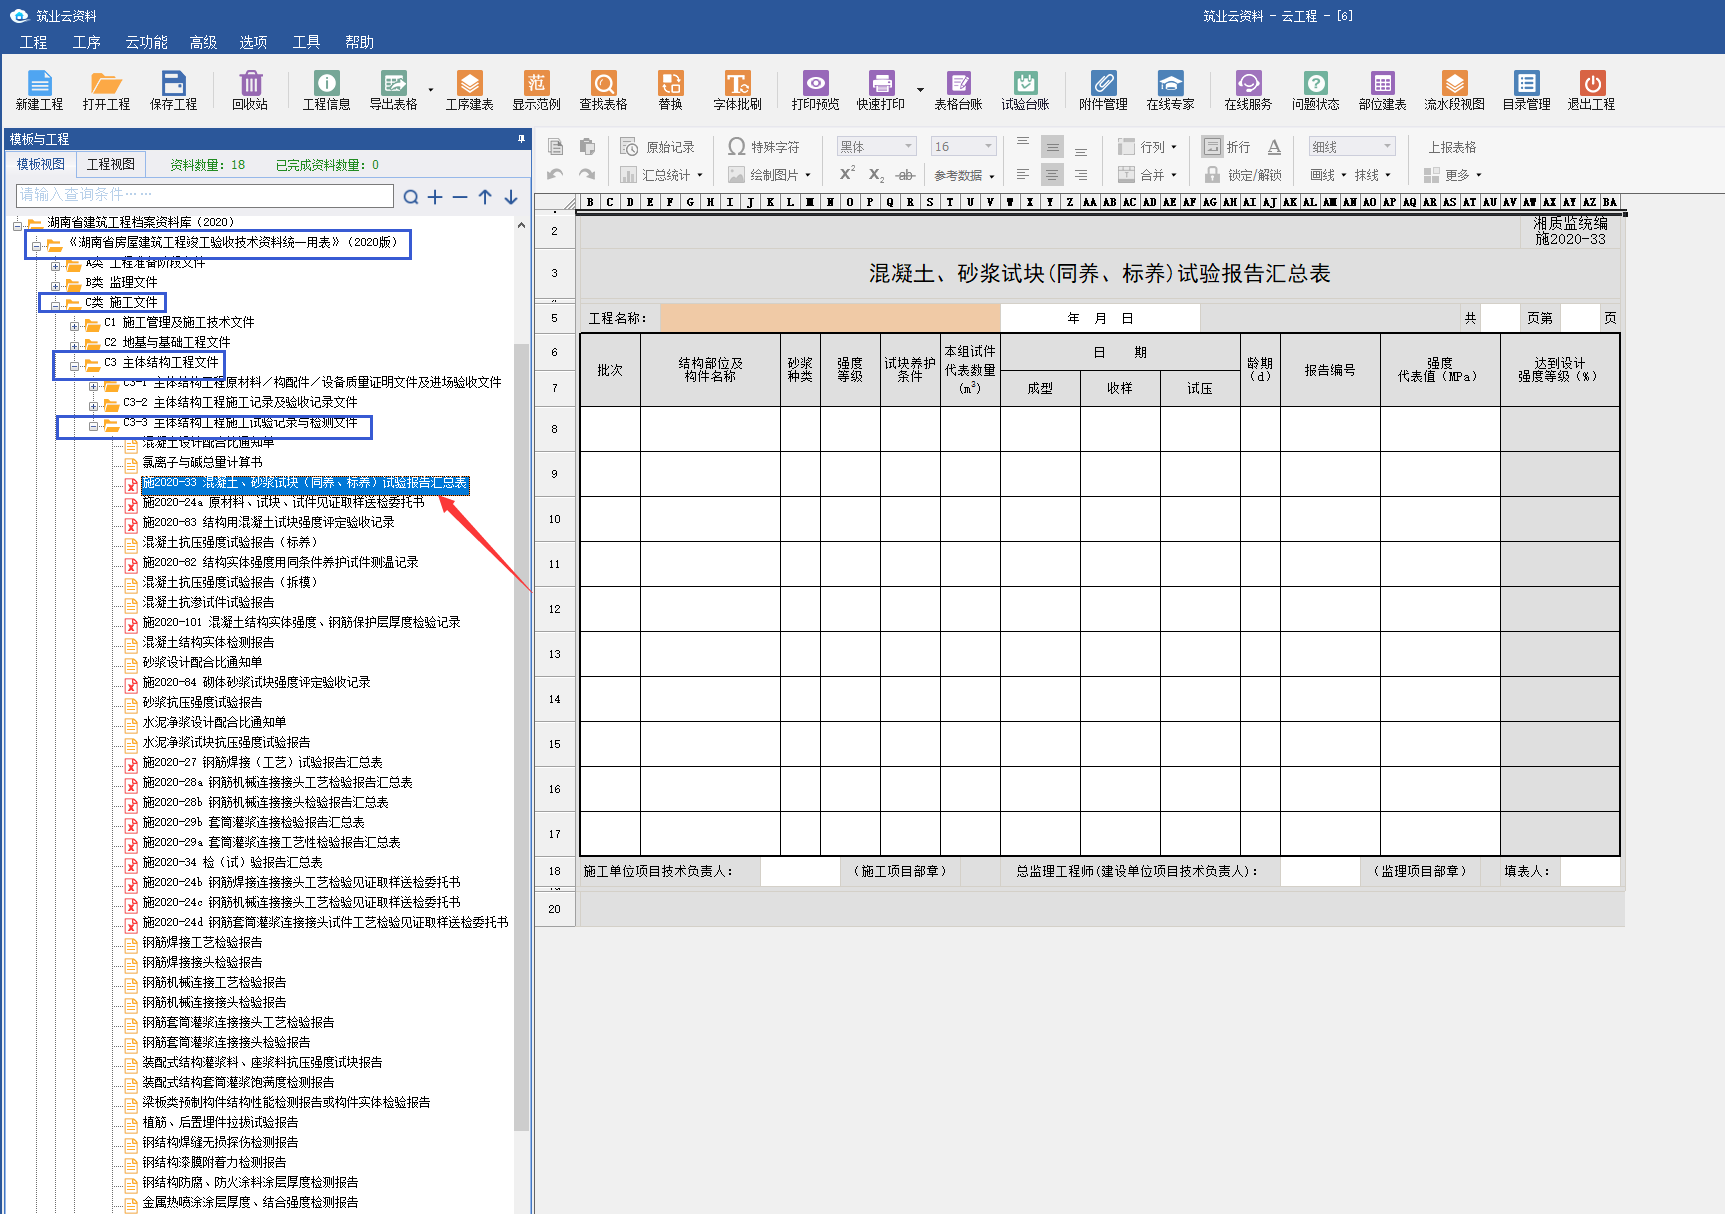Click the search magnifier beside query box

click(x=411, y=197)
